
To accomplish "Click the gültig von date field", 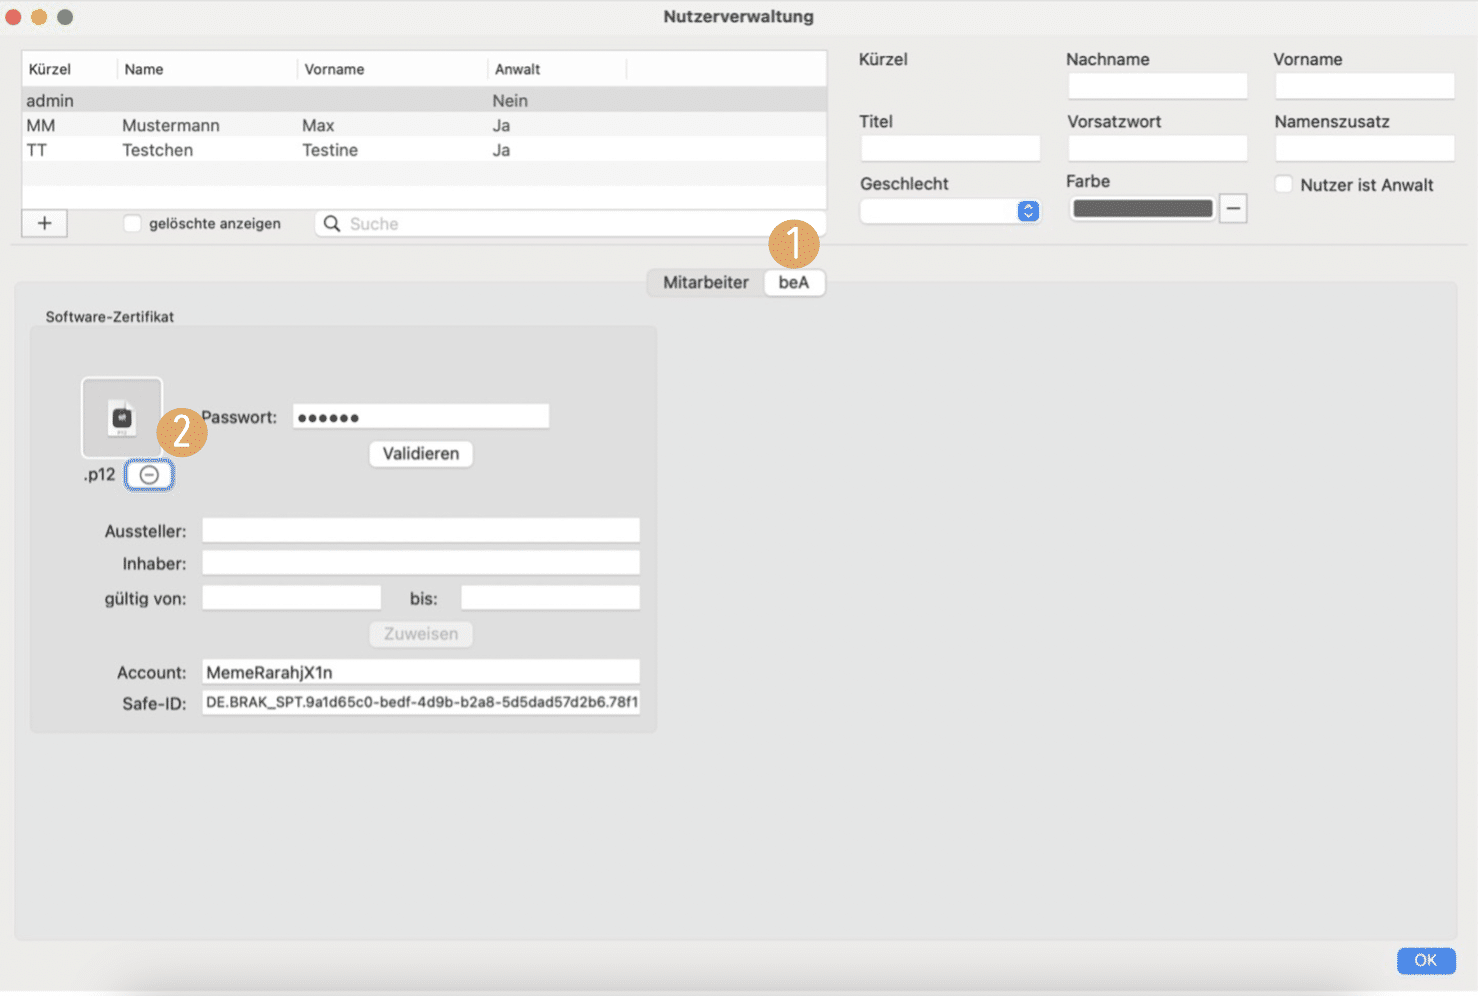I will click(292, 598).
